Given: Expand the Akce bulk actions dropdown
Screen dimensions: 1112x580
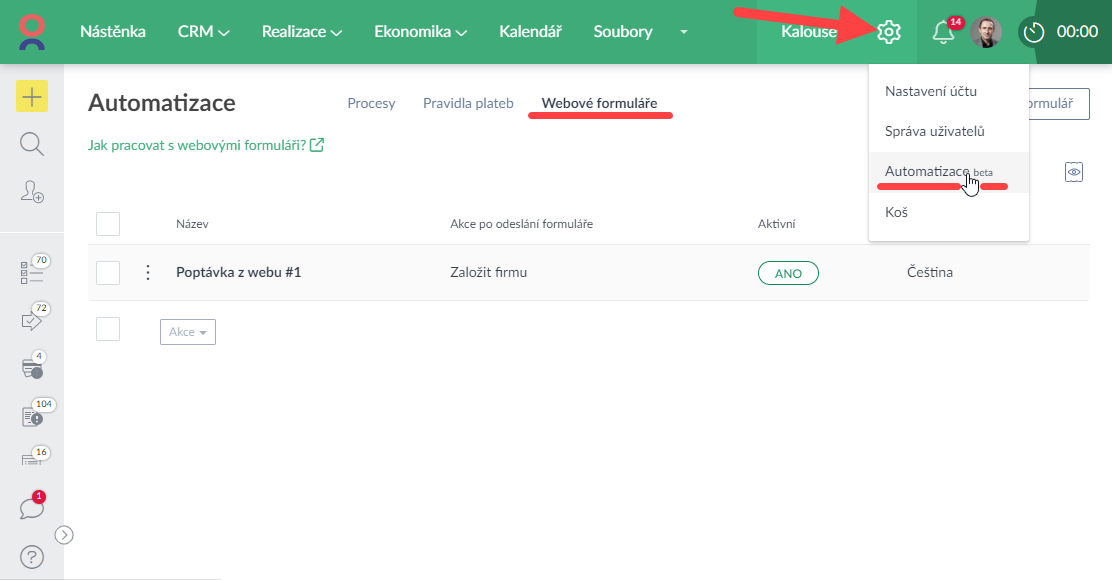Looking at the screenshot, I should (188, 332).
